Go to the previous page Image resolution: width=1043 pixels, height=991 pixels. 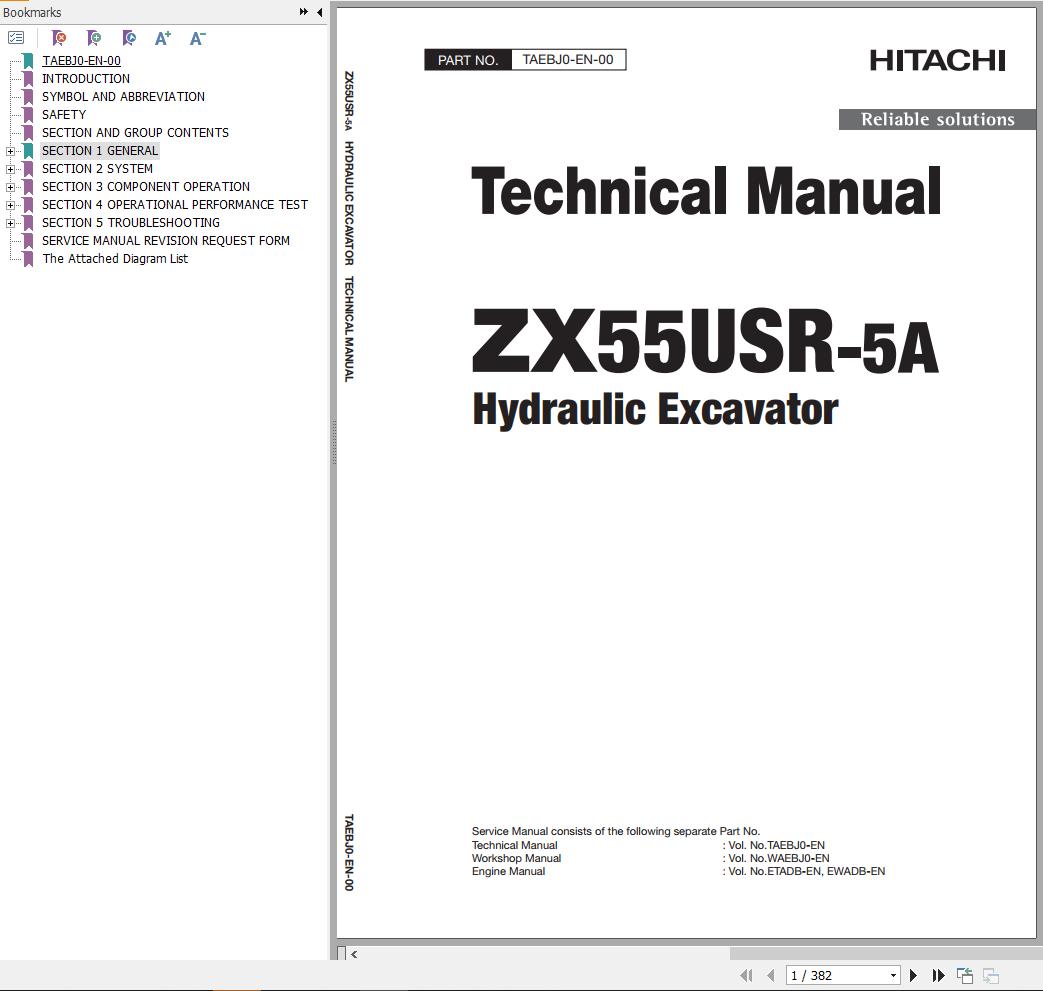[770, 975]
